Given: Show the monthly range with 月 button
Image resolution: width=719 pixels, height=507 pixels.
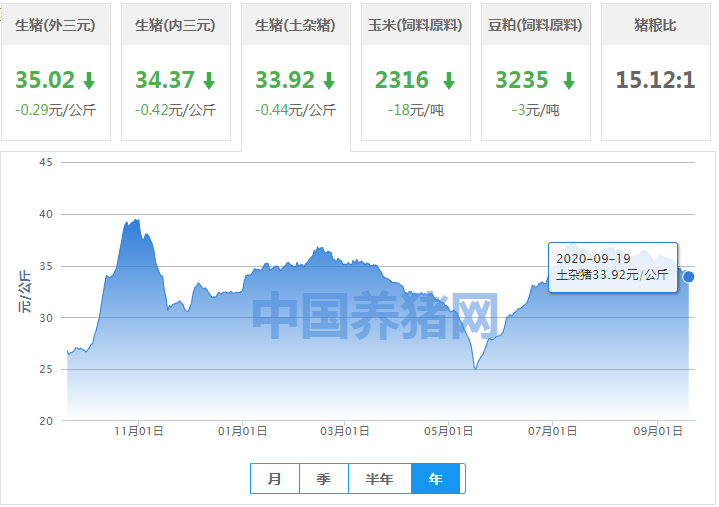Looking at the screenshot, I should click(x=275, y=479).
